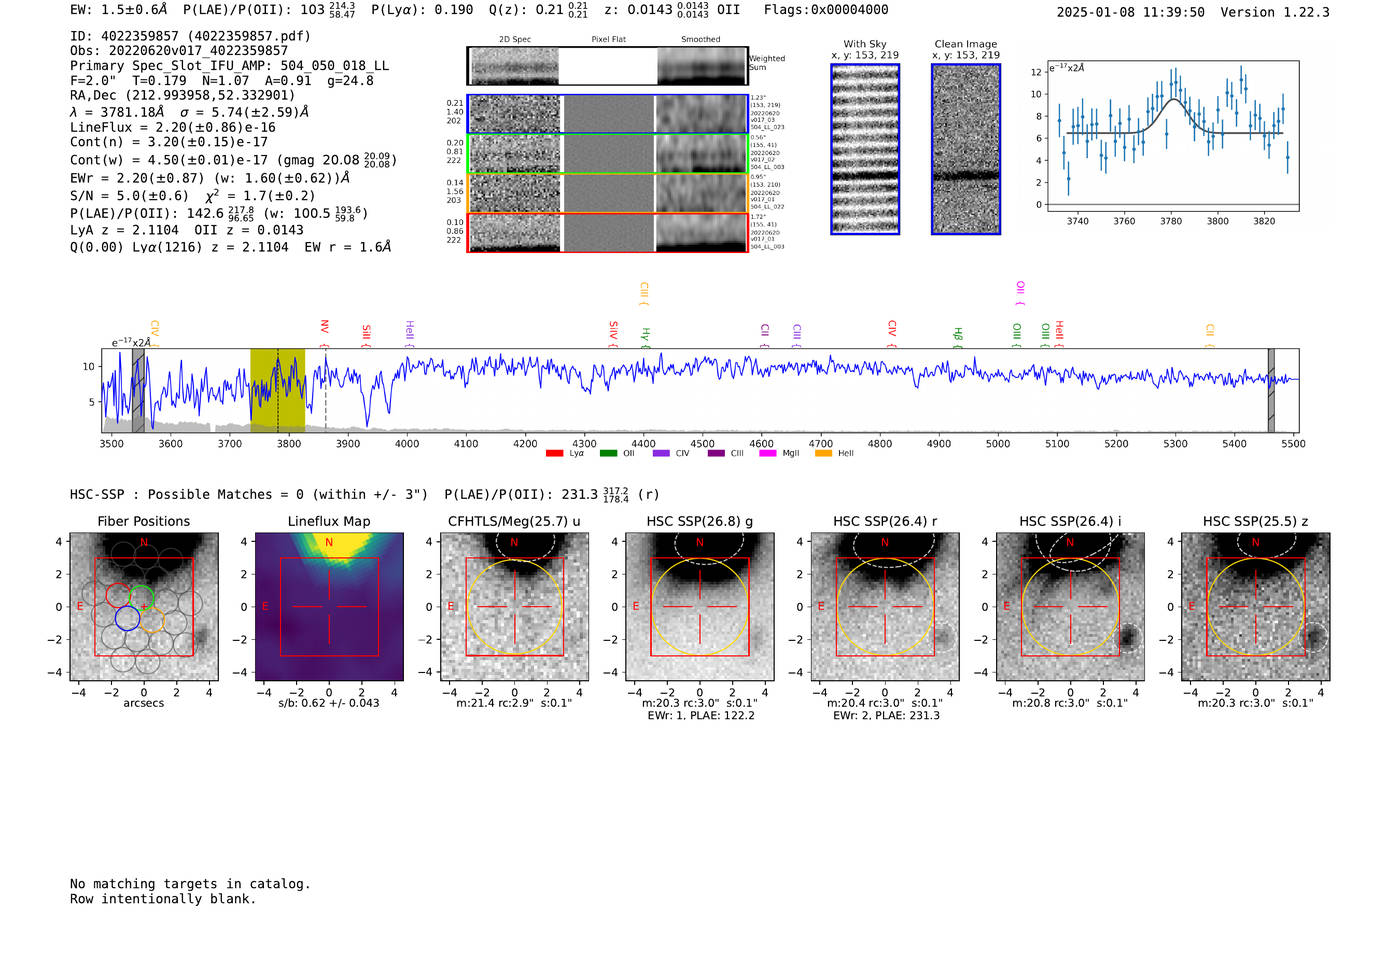
Task: Click the 2025-01-08 11:39:50 timestamp
Action: pyautogui.click(x=1131, y=12)
